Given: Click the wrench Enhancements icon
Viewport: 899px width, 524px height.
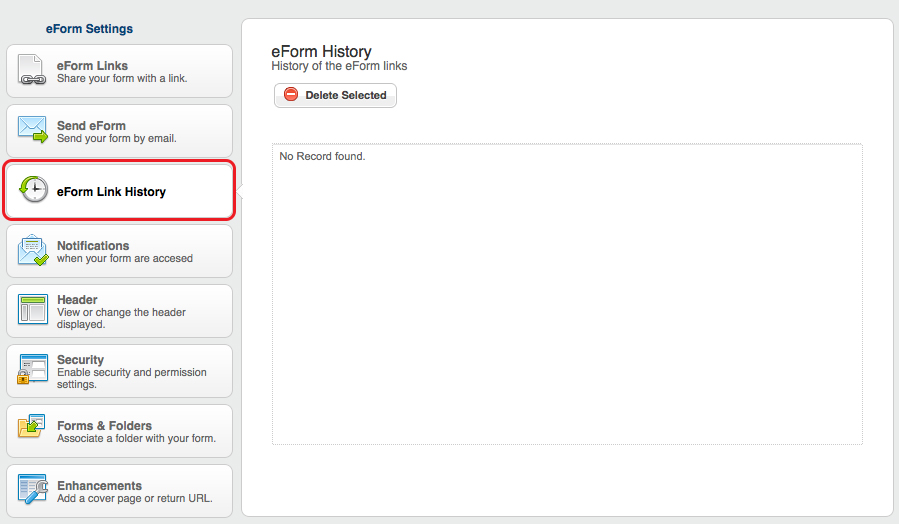Looking at the screenshot, I should [33, 489].
